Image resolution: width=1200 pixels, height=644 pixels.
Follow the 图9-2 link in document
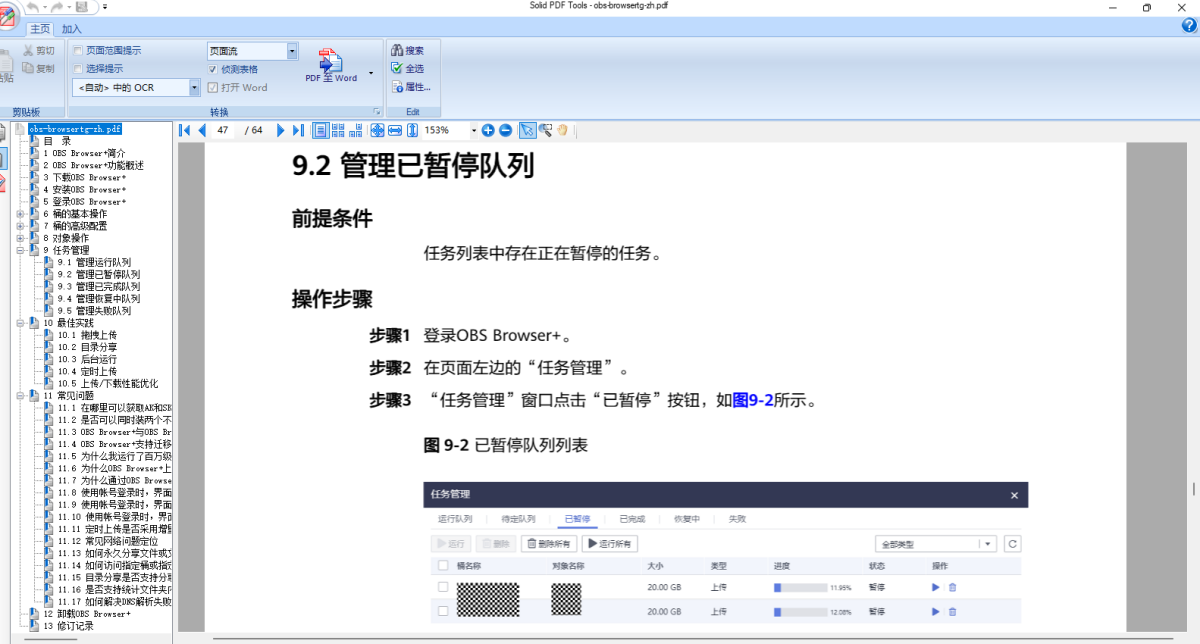(753, 401)
